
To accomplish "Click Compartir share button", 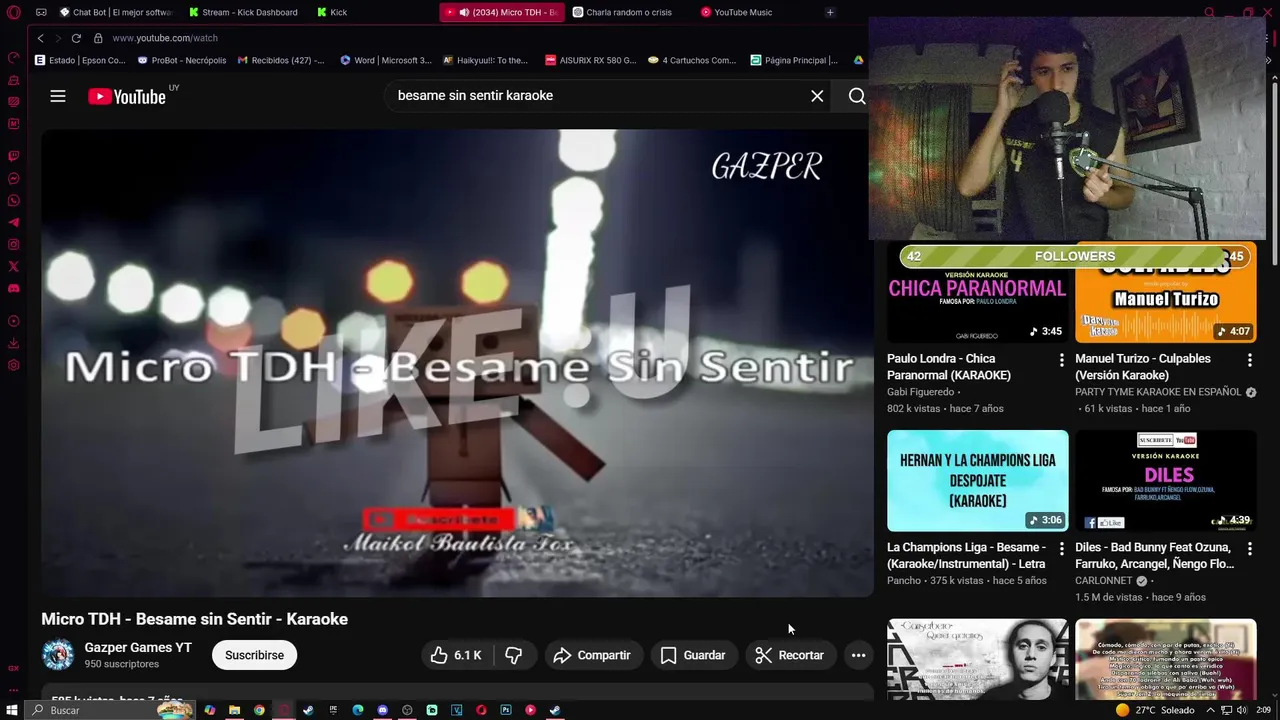I will 593,655.
